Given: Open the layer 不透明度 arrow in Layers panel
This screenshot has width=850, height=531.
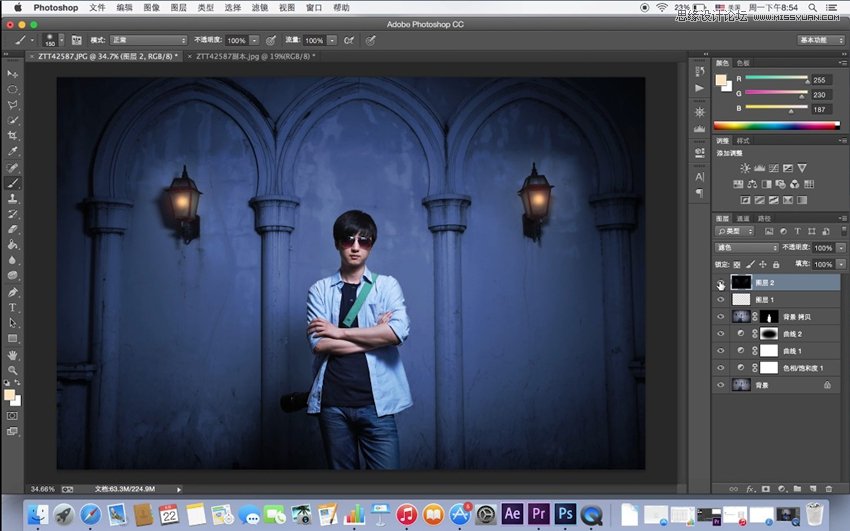Looking at the screenshot, I should [841, 248].
